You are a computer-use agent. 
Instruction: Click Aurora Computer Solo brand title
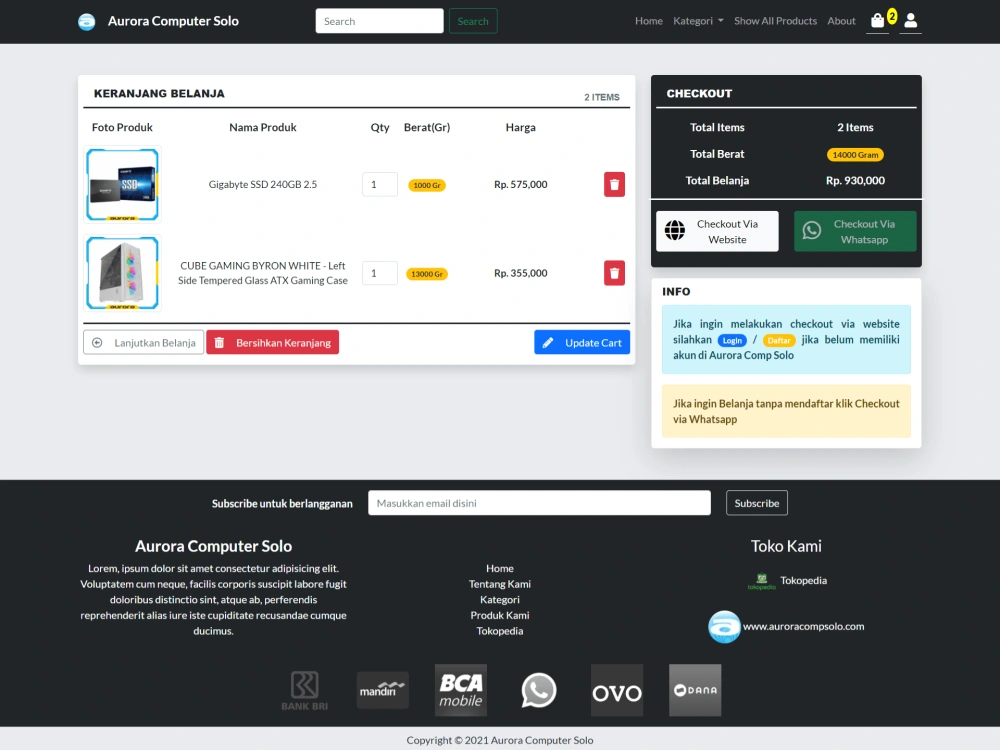coord(173,21)
